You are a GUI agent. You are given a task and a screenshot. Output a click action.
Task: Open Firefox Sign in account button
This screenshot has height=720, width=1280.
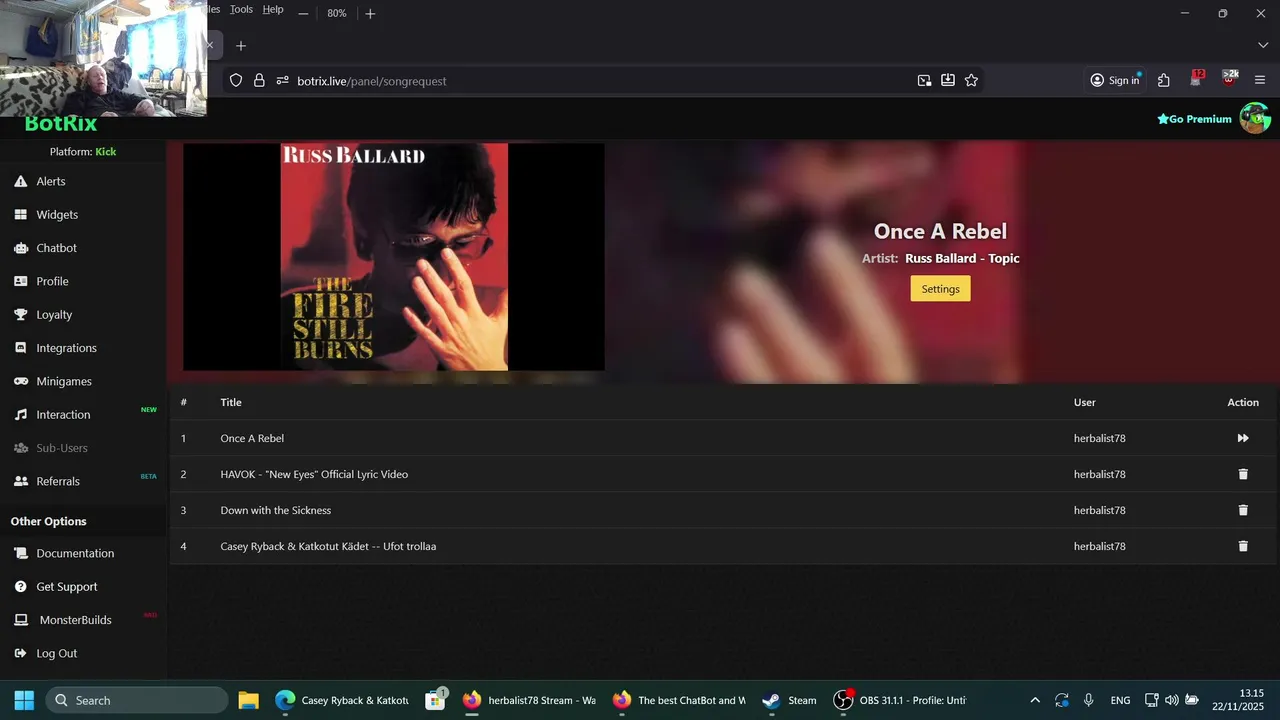[1115, 81]
